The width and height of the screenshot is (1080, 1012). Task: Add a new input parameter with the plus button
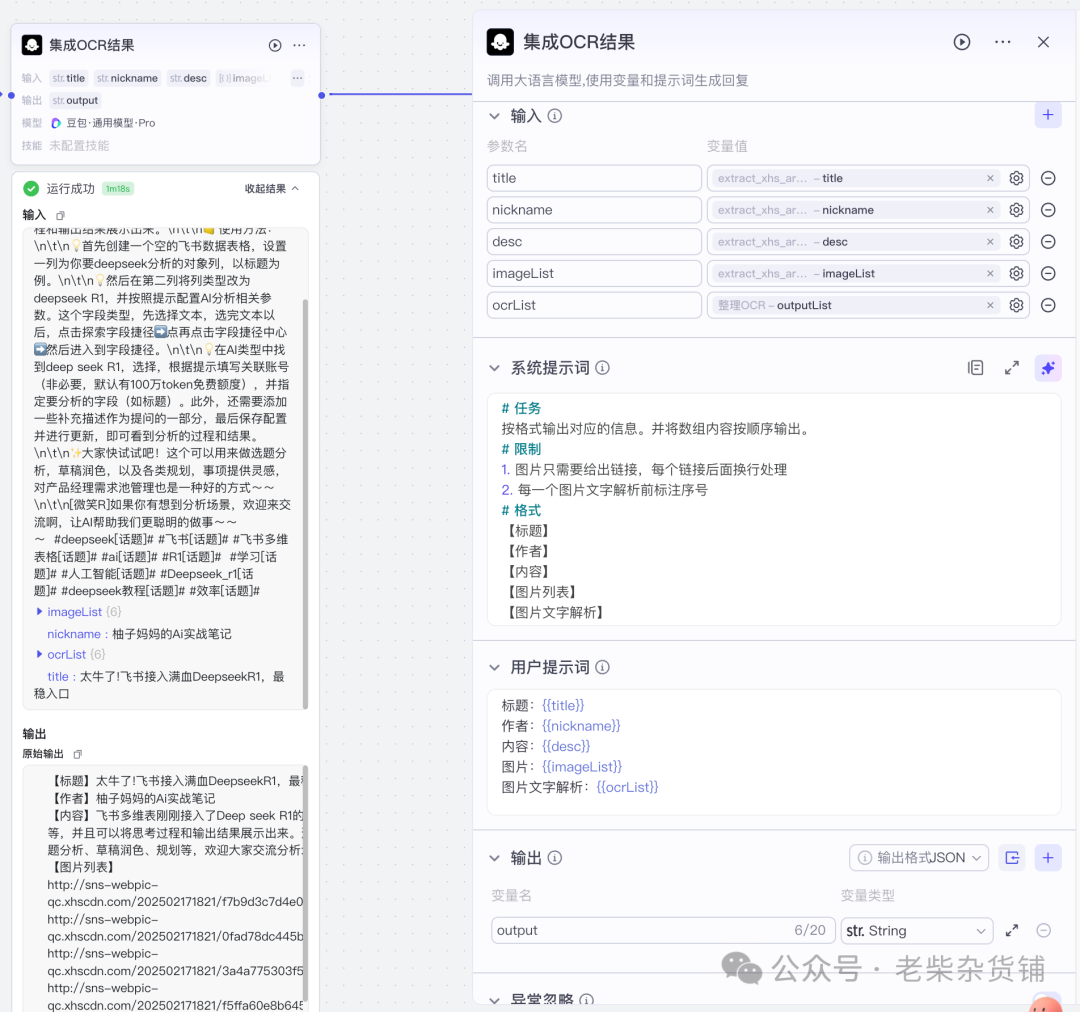[1048, 115]
